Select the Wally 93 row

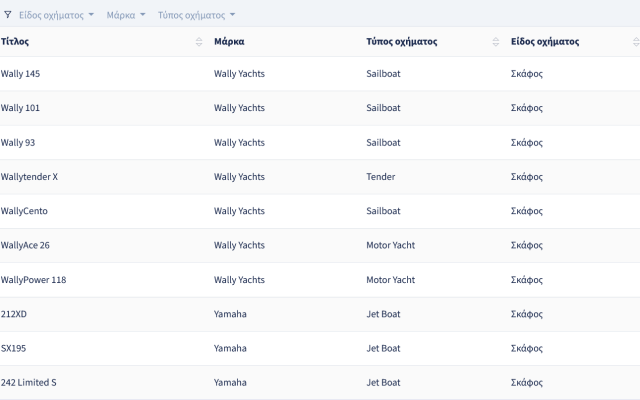coord(18,142)
